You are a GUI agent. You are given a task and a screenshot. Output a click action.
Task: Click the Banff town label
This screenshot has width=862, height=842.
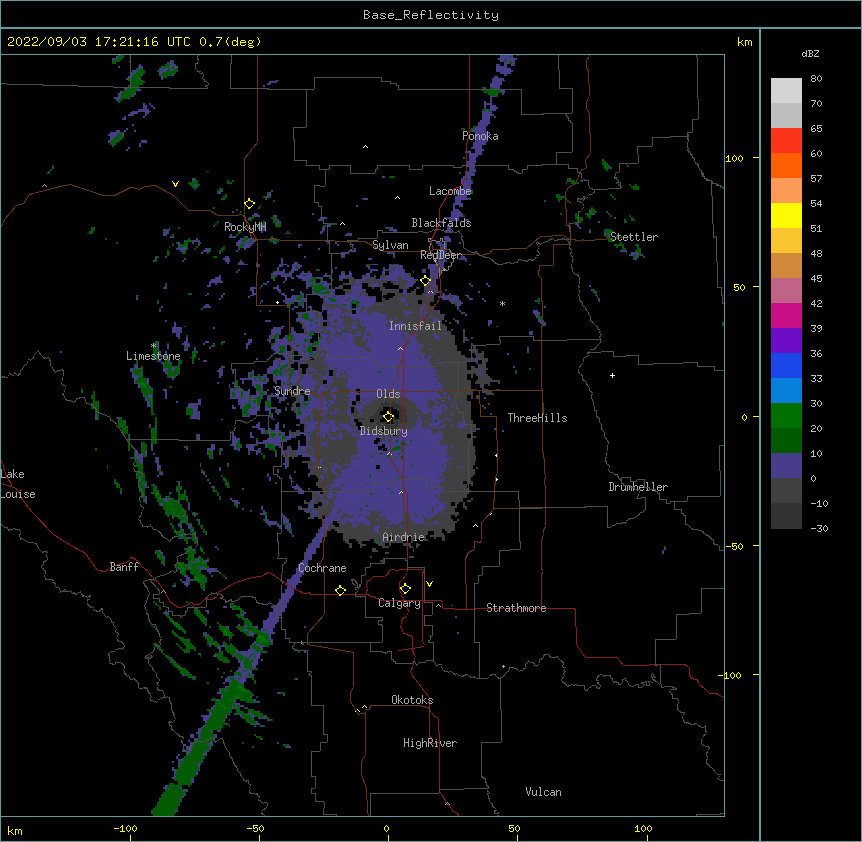[x=124, y=567]
